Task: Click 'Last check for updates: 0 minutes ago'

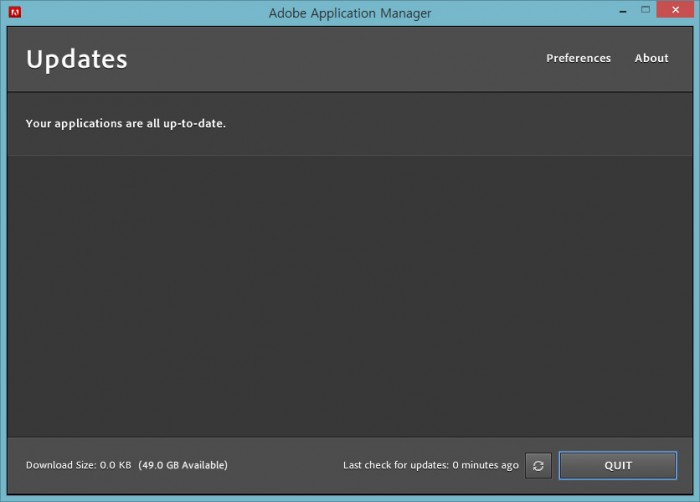Action: pyautogui.click(x=431, y=465)
